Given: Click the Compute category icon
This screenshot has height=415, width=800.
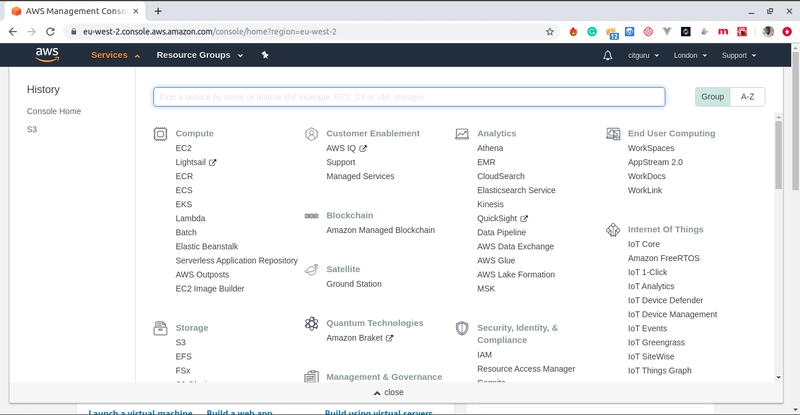Looking at the screenshot, I should point(160,134).
